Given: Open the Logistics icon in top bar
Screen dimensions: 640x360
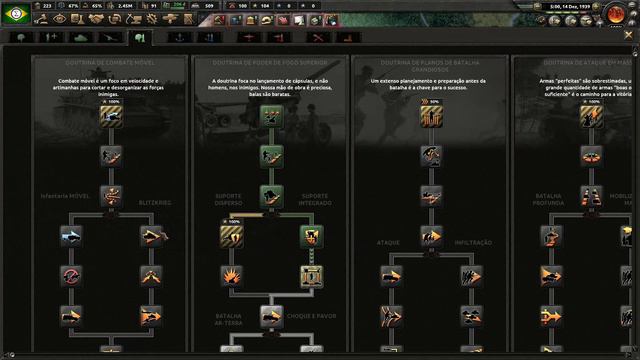Looking at the screenshot, I should pyautogui.click(x=188, y=19).
